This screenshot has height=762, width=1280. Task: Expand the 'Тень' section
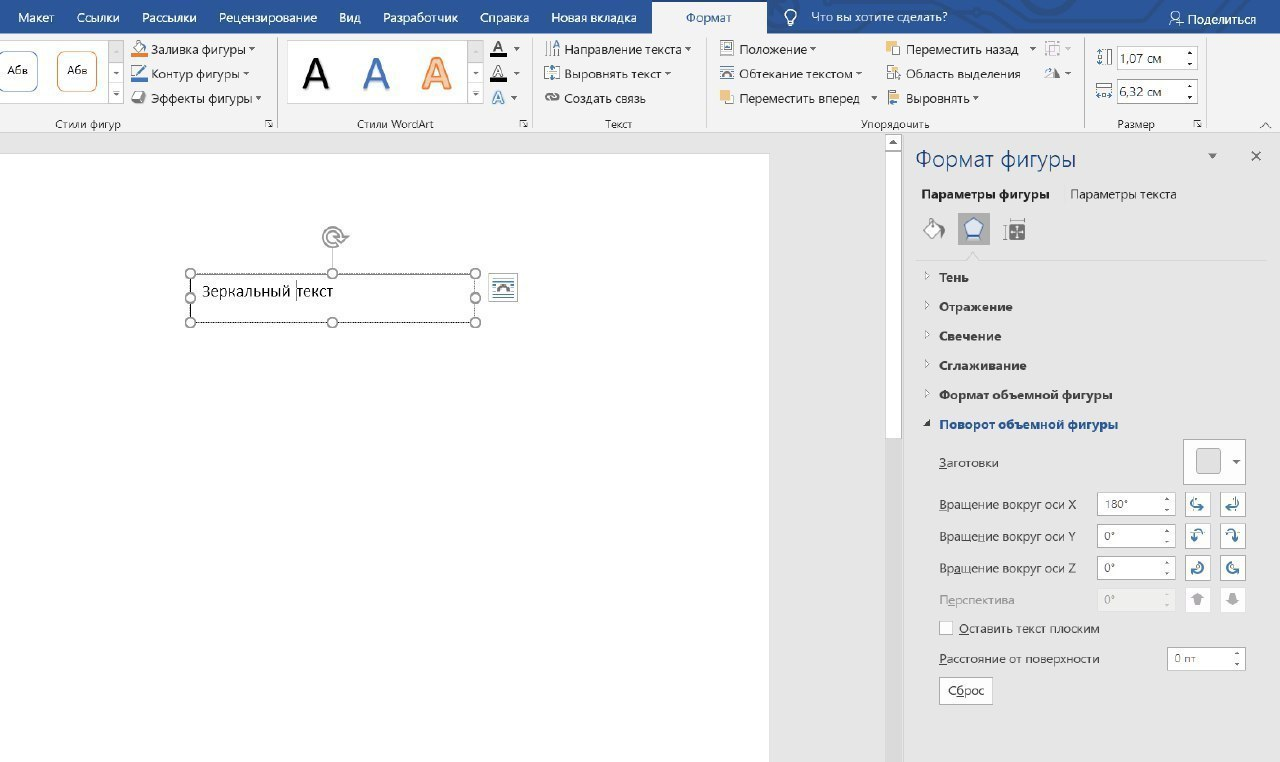pos(953,277)
